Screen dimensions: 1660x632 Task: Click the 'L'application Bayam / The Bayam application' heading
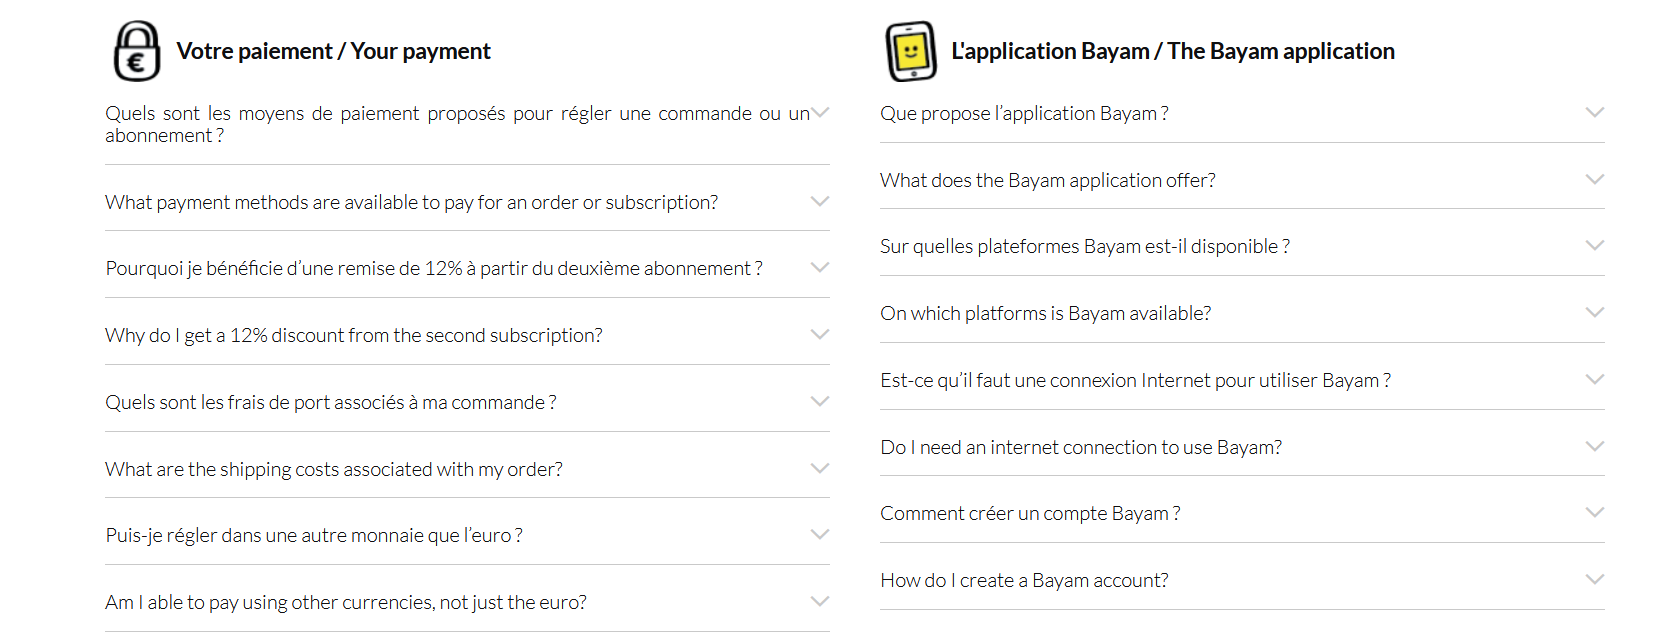point(1172,51)
